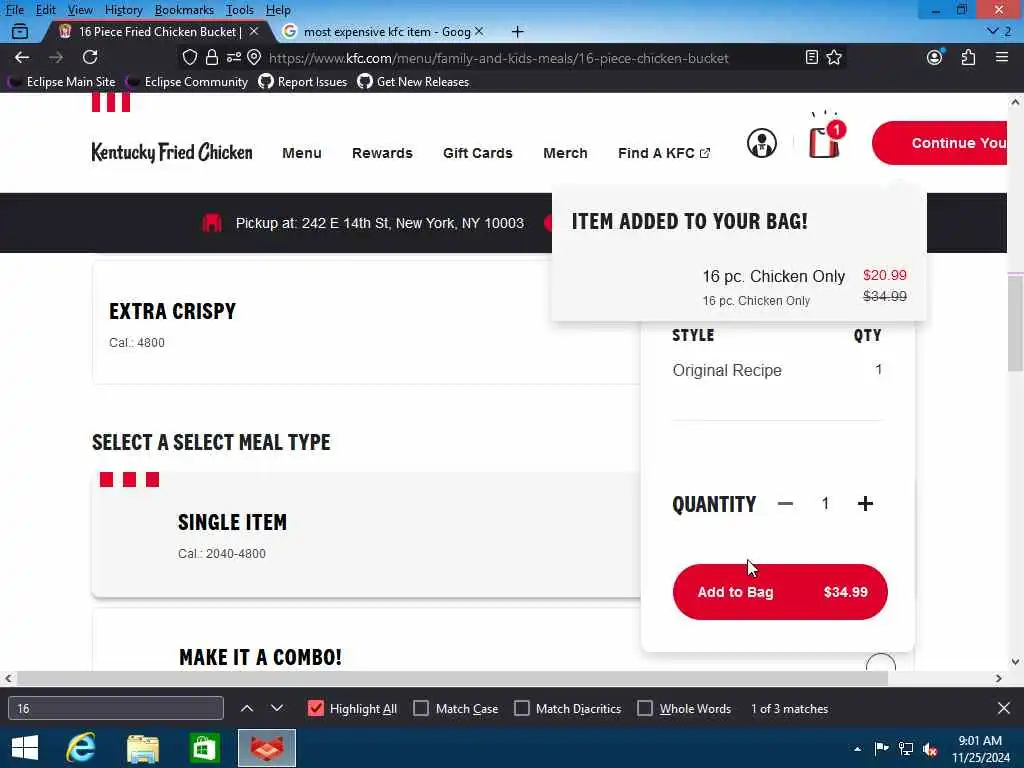Close the find bar with the X icon
The height and width of the screenshot is (768, 1024).
point(1004,708)
